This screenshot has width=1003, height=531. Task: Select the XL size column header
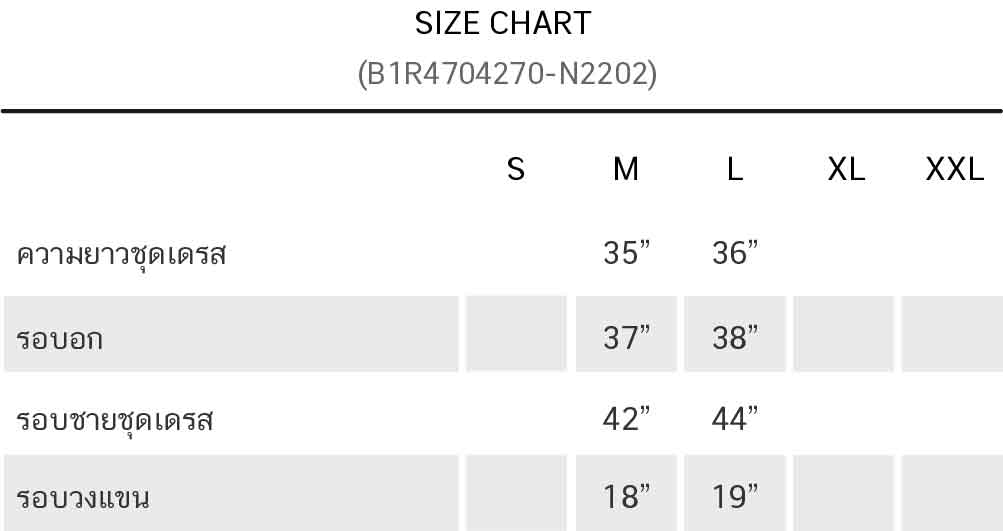coord(846,170)
